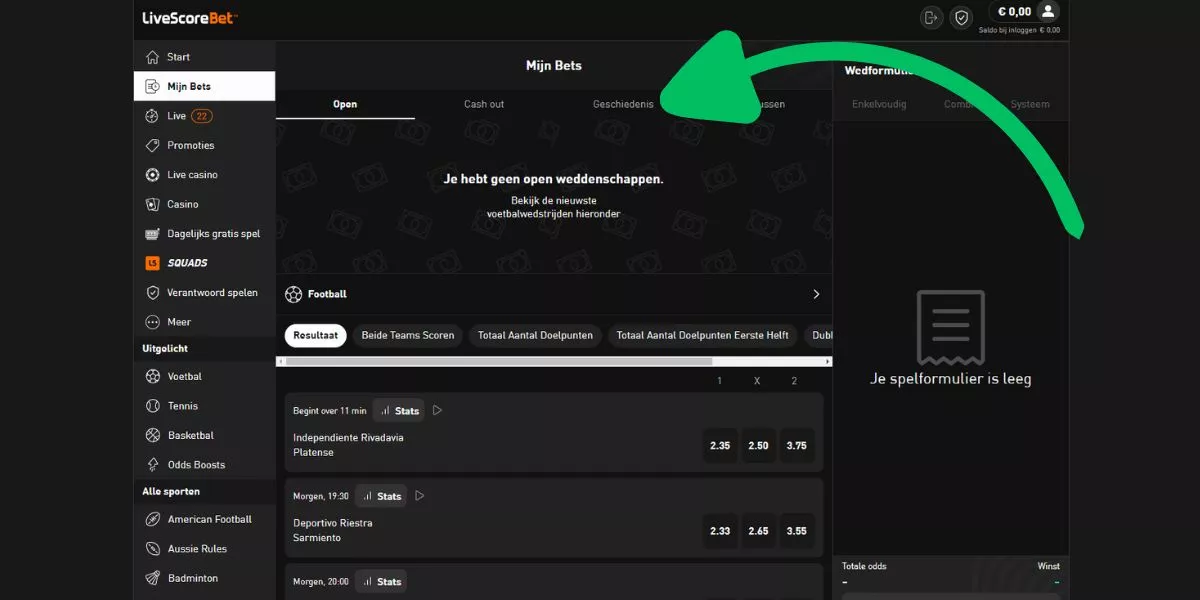Select Aussie Rules sport
Screen dimensions: 1200x600
tap(204, 549)
